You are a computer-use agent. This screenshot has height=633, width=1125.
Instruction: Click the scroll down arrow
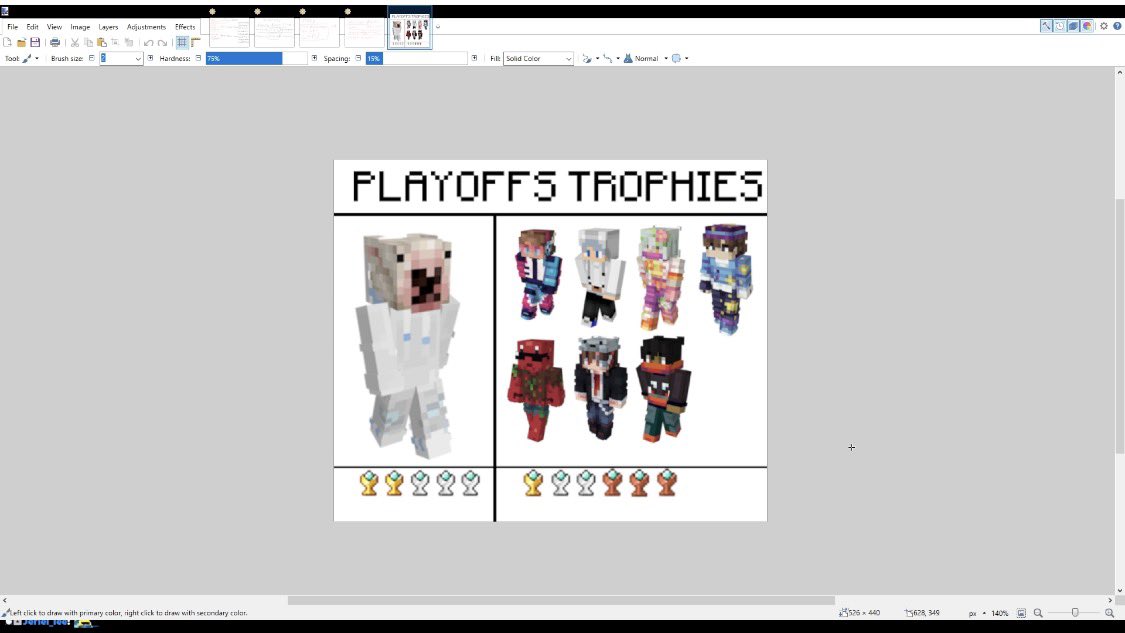pos(1119,591)
